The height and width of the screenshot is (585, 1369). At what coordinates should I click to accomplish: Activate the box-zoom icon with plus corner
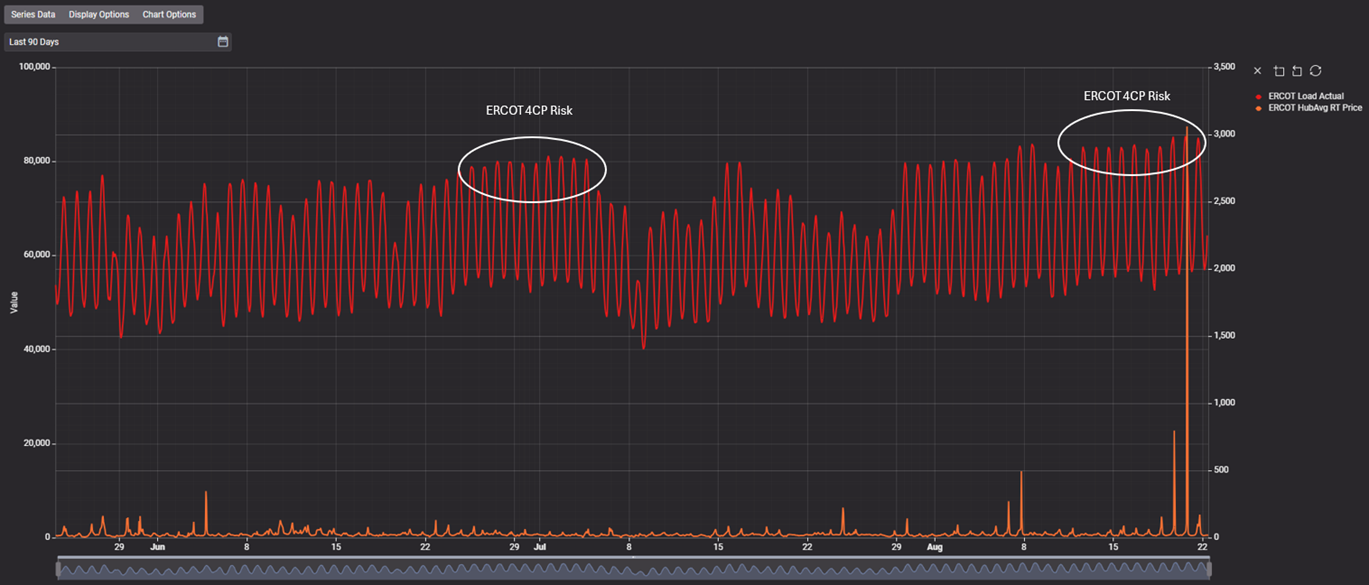tap(1279, 71)
